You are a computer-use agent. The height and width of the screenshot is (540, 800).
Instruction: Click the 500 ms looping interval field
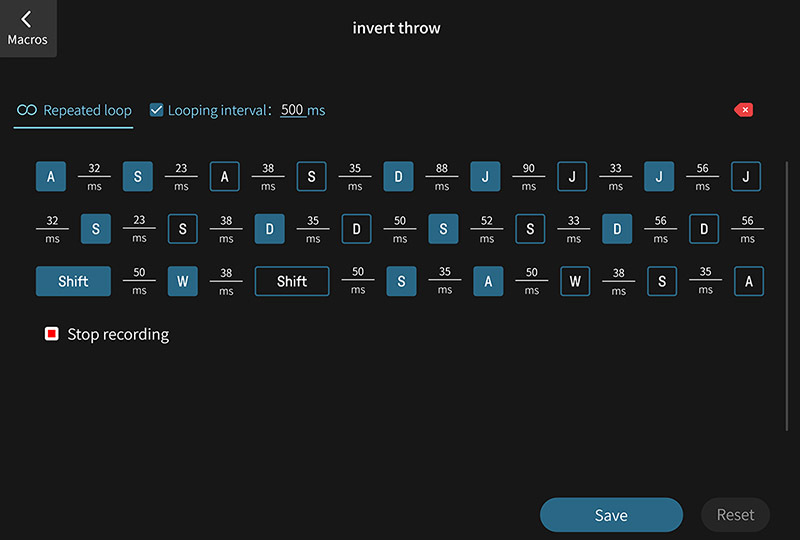point(293,110)
